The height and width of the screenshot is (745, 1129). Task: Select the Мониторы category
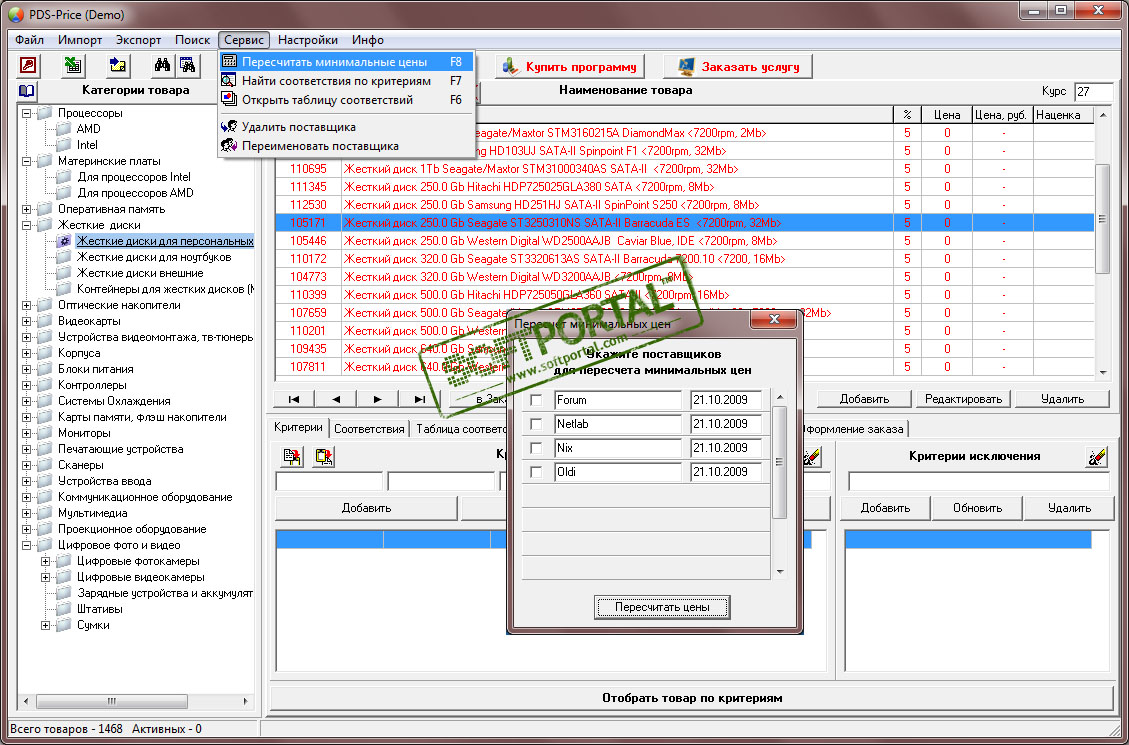coord(84,433)
